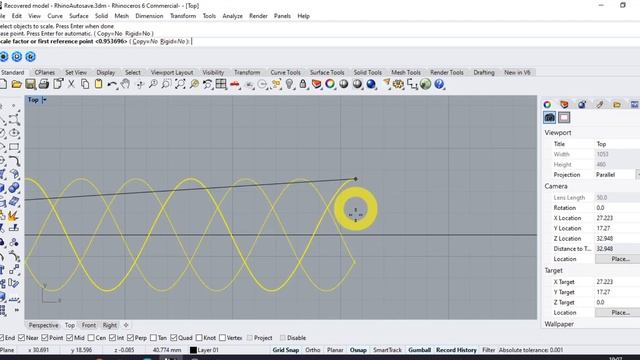640x360 pixels.
Task: Toggle the Quad osnap checkbox
Action: point(173,338)
